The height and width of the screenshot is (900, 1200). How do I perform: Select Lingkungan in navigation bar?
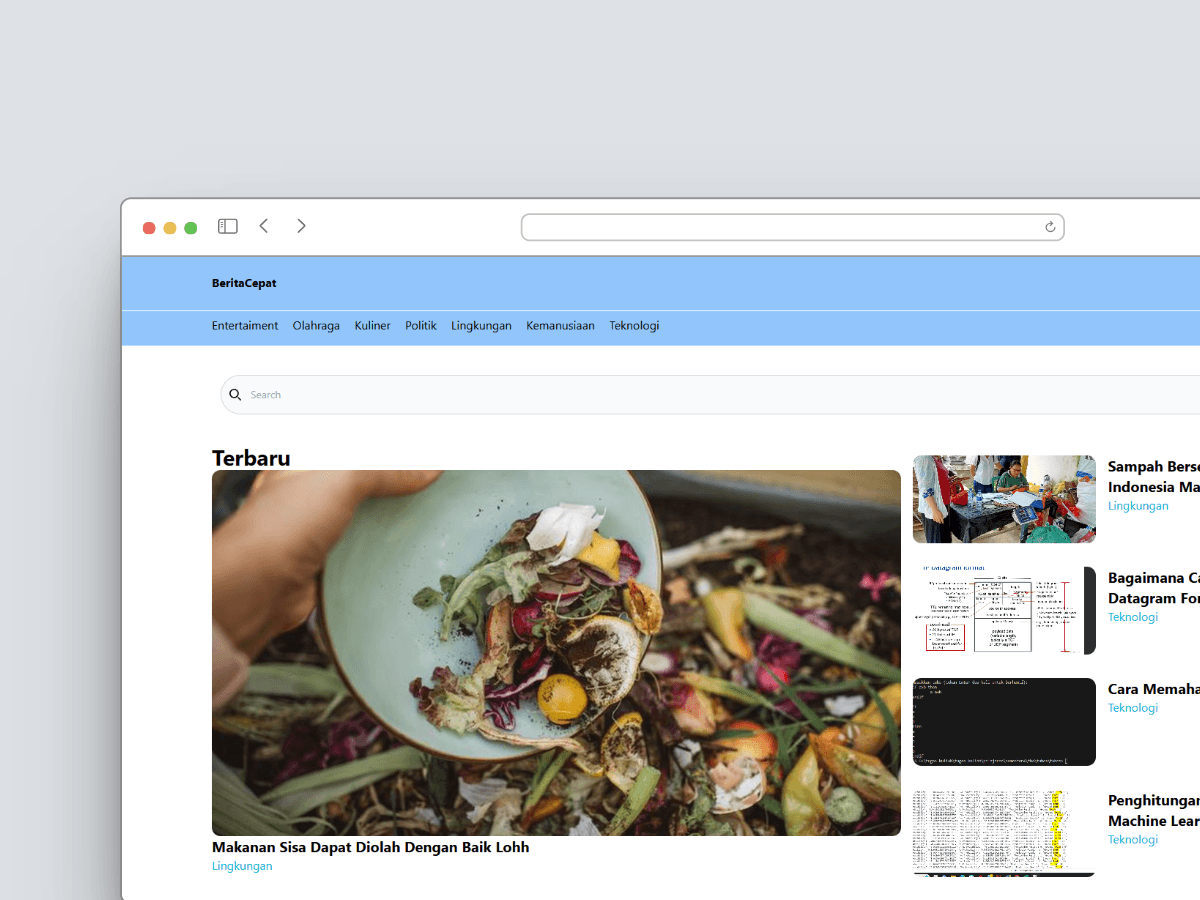(481, 326)
